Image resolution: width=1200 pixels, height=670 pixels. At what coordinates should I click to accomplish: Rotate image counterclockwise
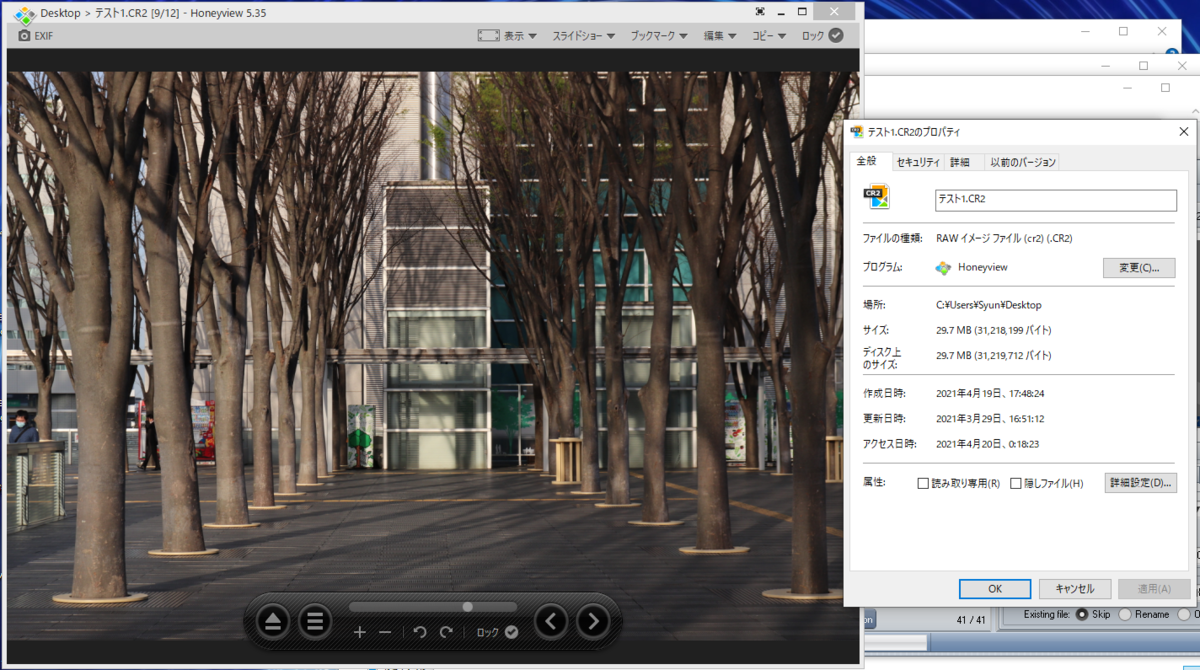click(420, 632)
